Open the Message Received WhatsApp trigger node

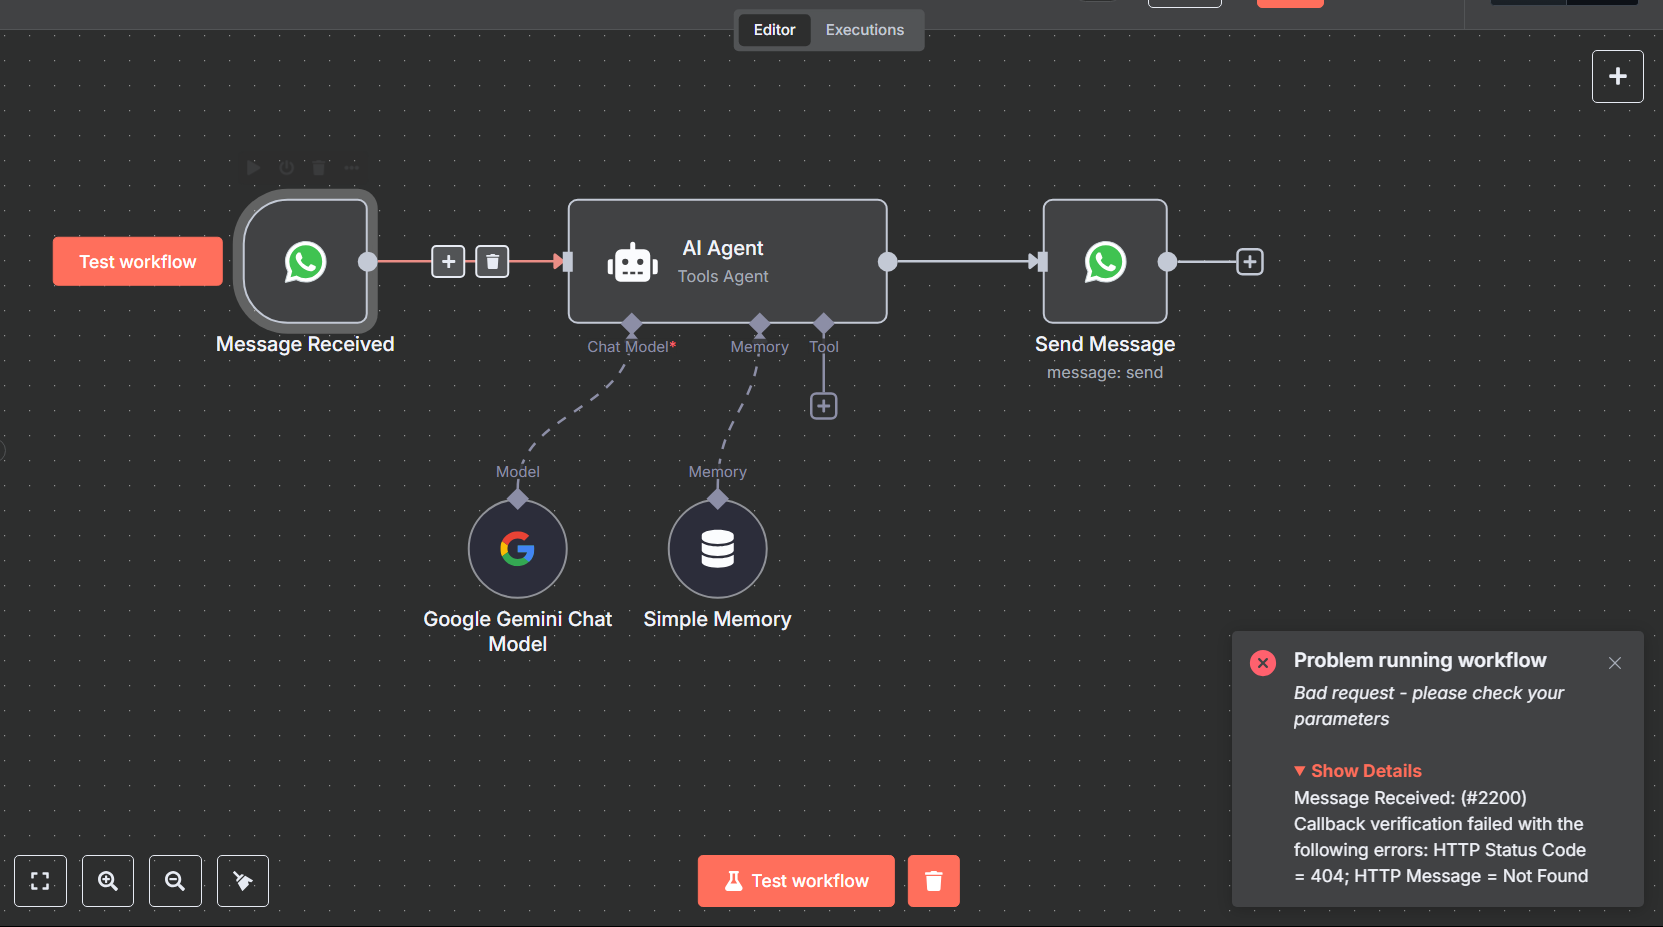pyautogui.click(x=305, y=261)
